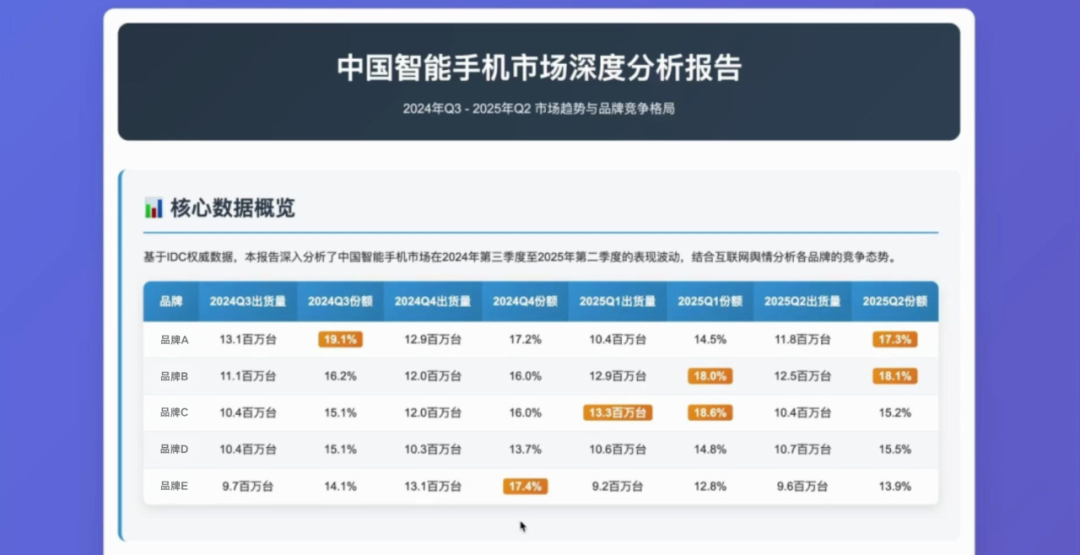
Task: Click the highlighted 18.0% badge for 品牌B
Action: coord(710,376)
